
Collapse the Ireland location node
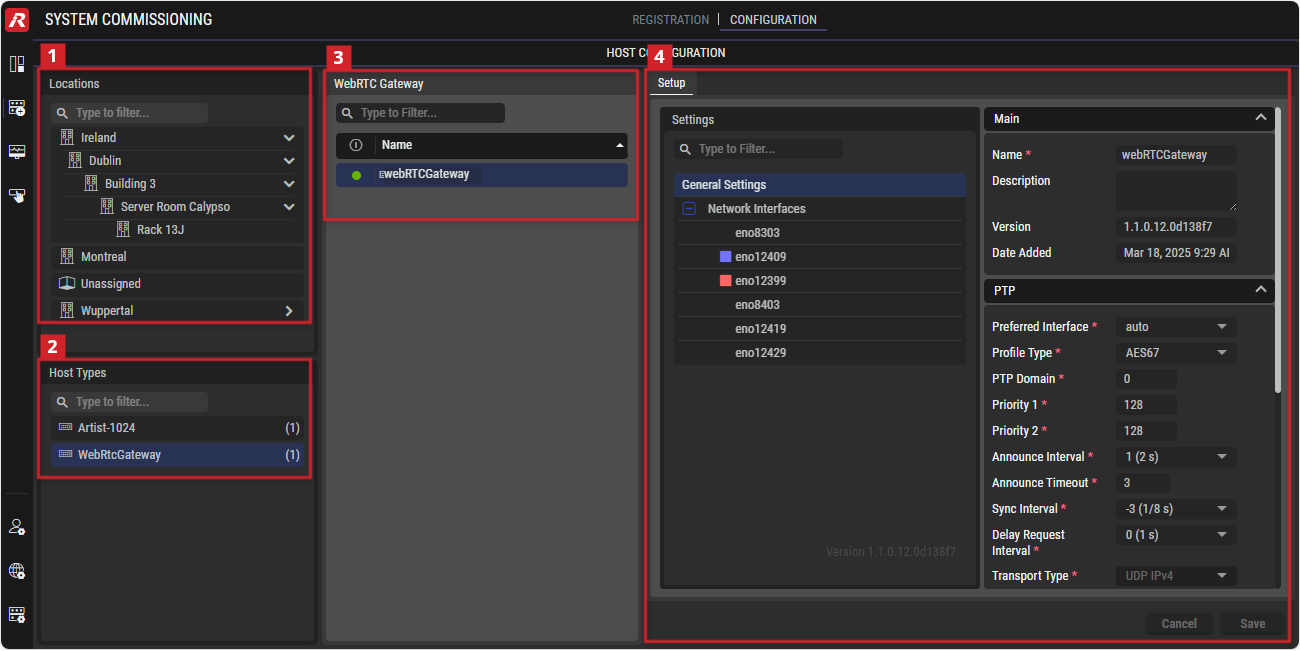[289, 137]
